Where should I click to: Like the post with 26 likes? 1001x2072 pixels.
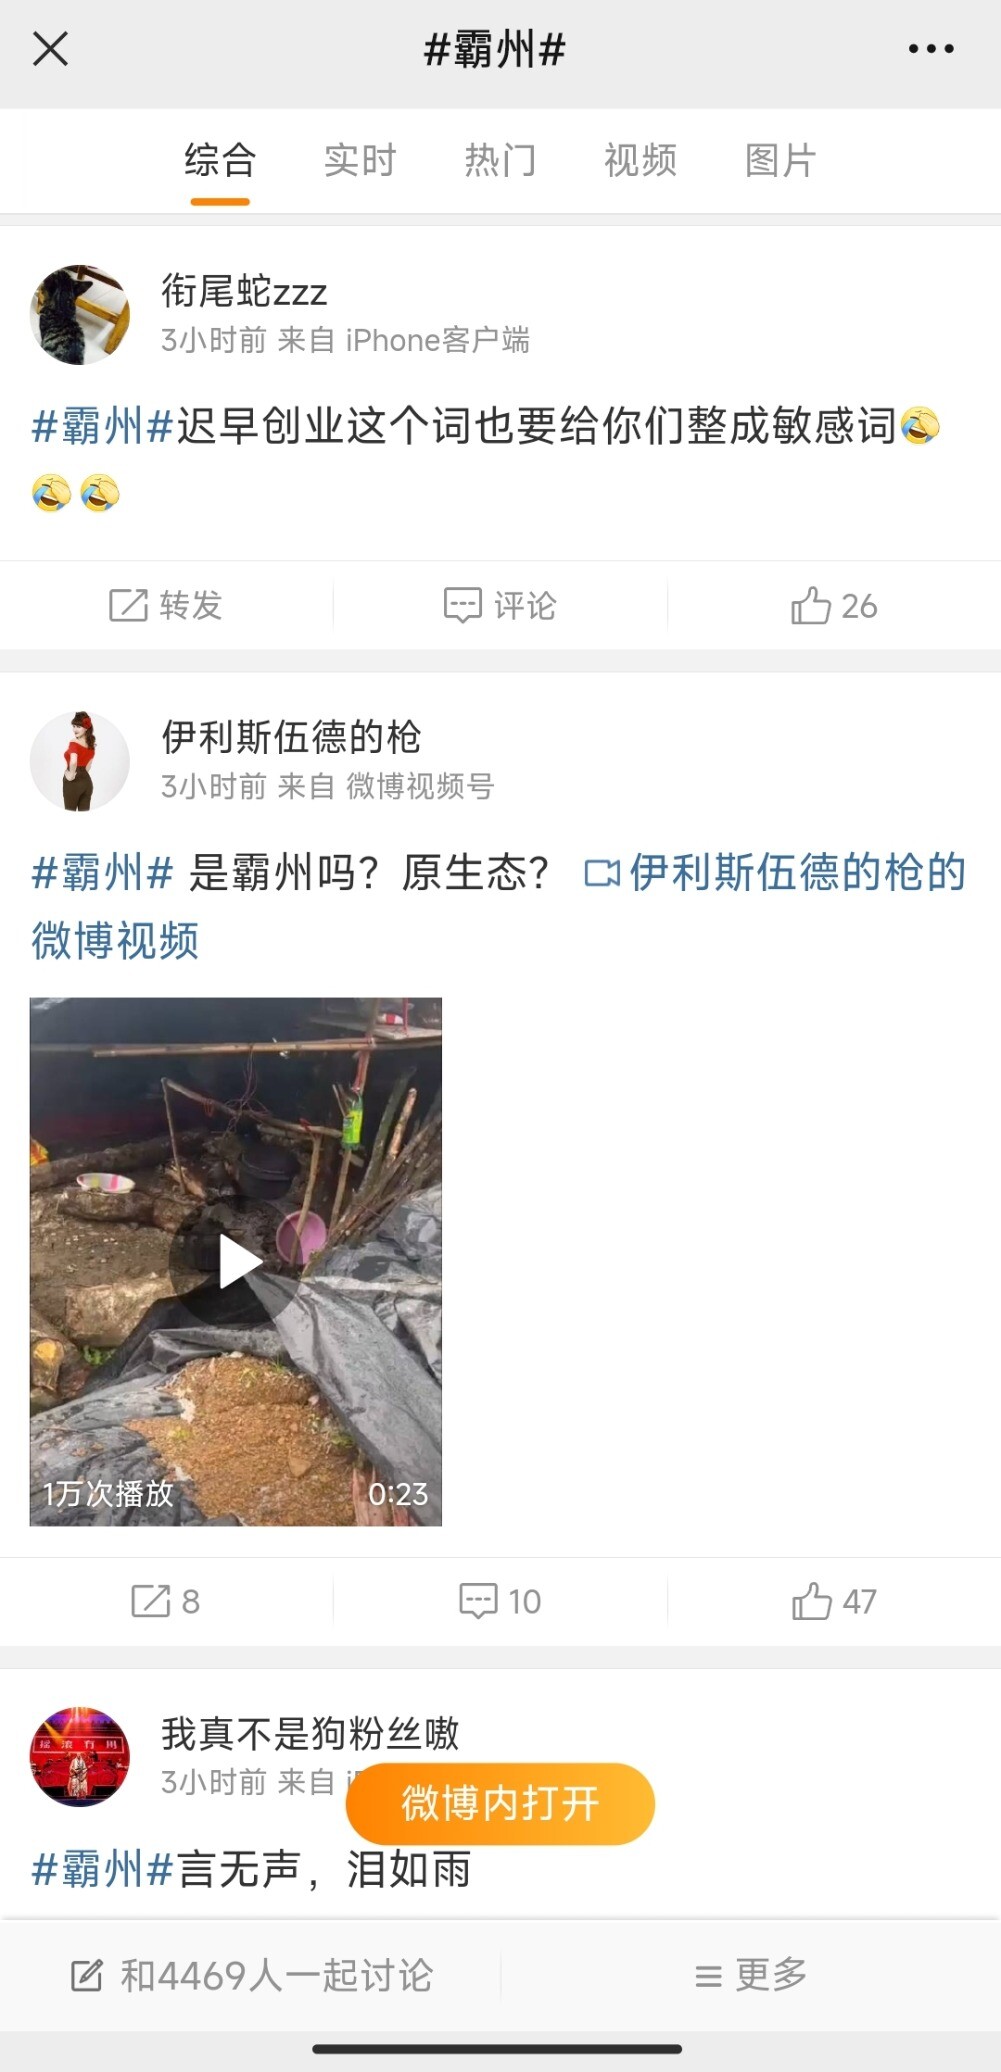[x=834, y=605]
